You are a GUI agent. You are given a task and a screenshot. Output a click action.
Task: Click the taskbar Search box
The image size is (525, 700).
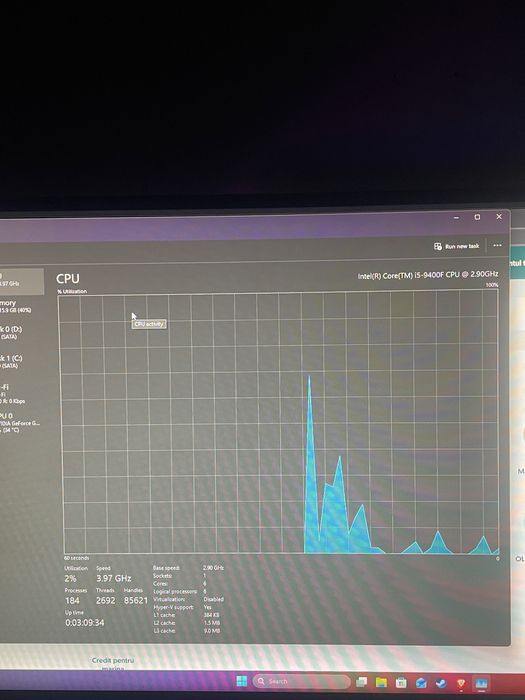[301, 681]
